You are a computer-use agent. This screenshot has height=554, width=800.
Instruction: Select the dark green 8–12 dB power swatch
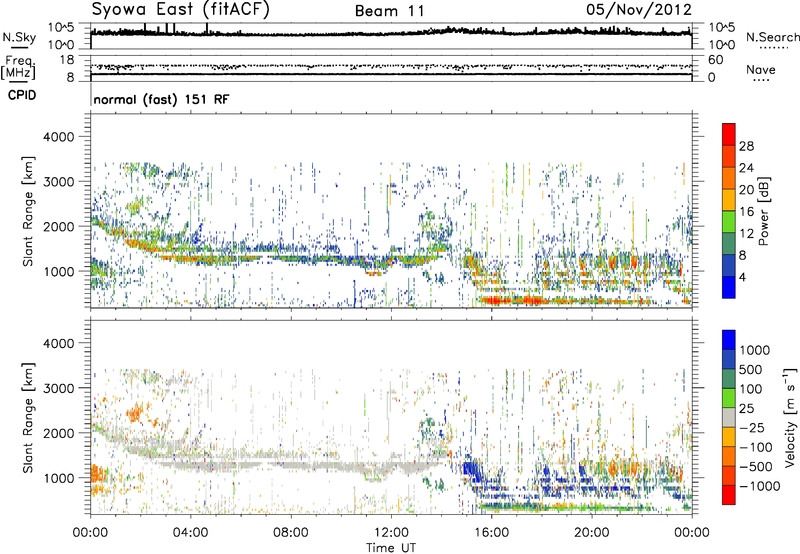pos(729,243)
